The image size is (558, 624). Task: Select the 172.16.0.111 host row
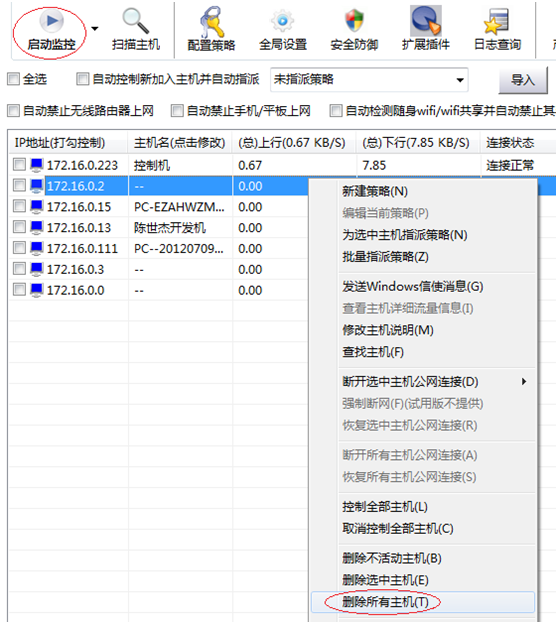click(158, 248)
